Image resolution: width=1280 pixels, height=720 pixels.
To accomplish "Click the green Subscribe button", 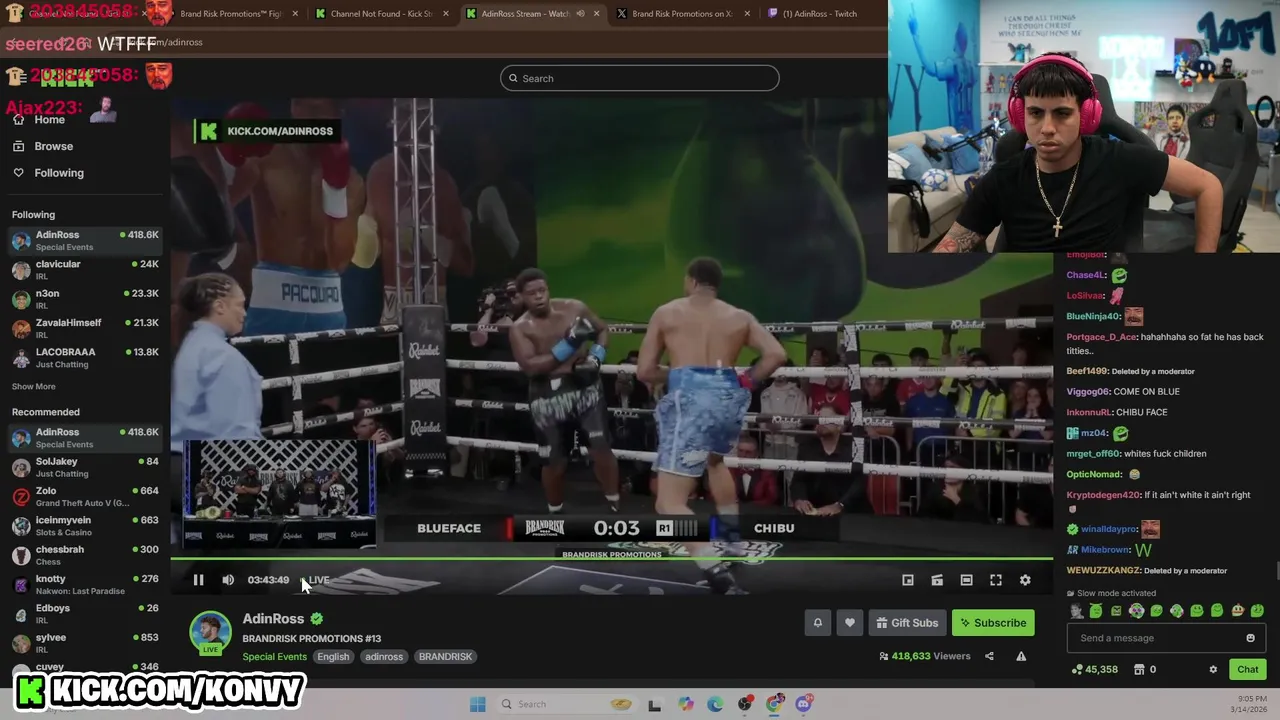I will pyautogui.click(x=993, y=623).
